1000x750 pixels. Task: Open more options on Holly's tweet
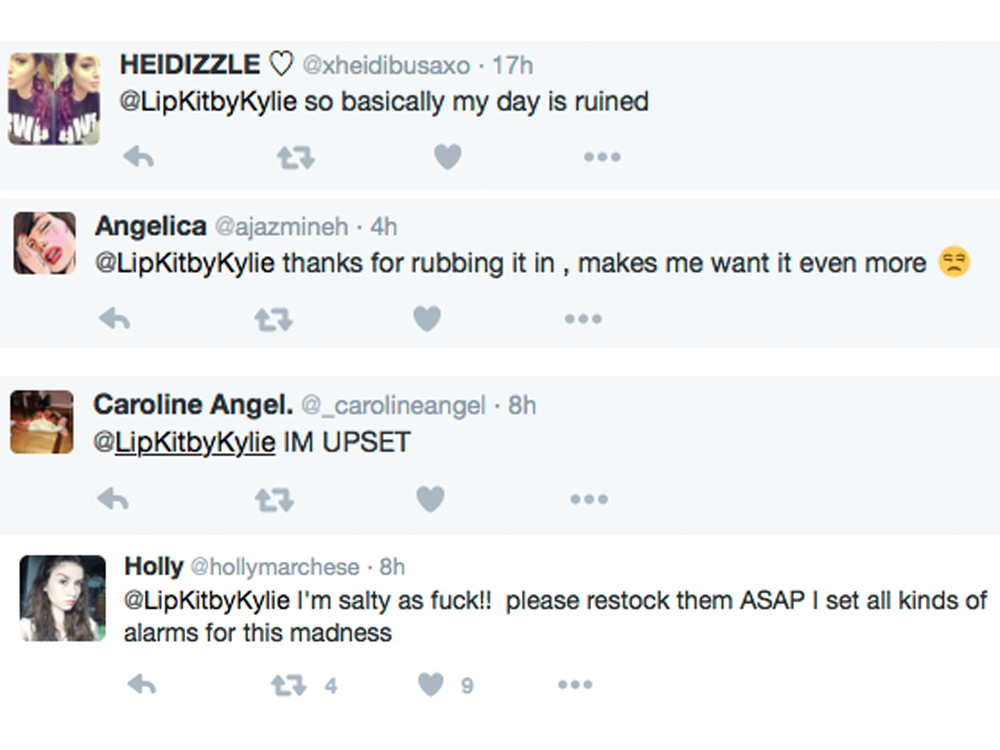(575, 685)
